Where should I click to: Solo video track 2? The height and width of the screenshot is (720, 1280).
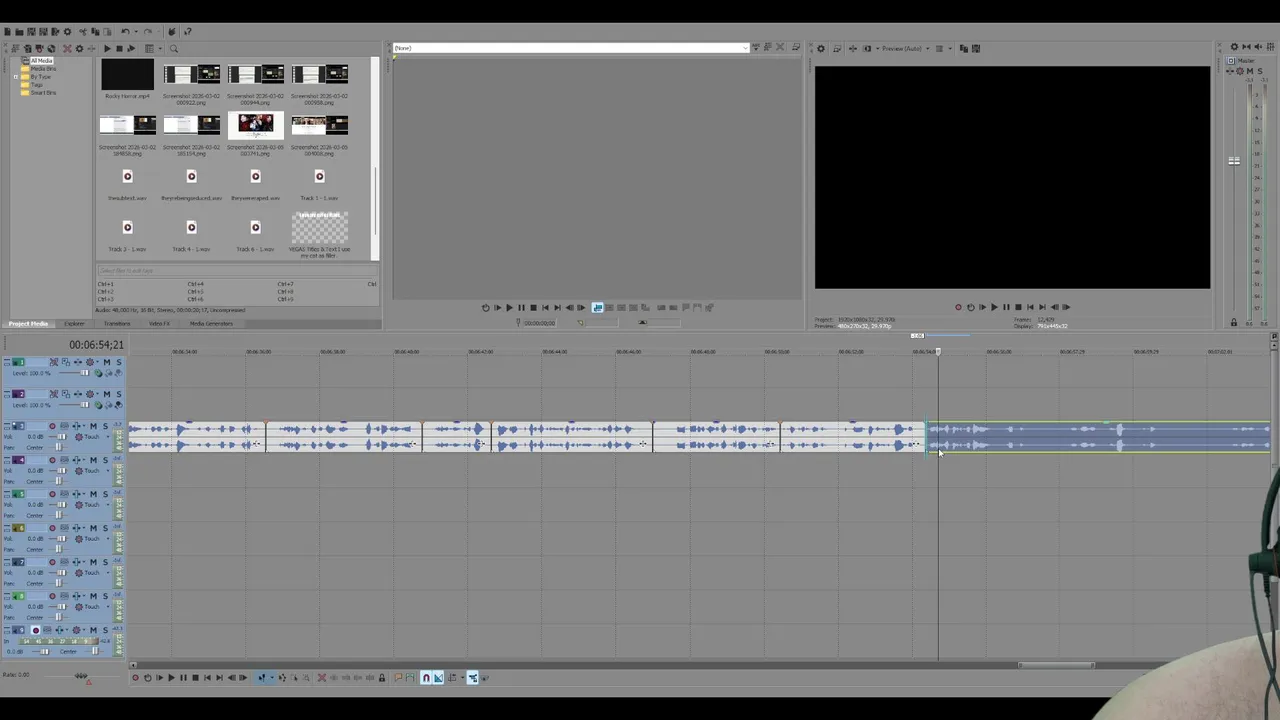tap(119, 394)
